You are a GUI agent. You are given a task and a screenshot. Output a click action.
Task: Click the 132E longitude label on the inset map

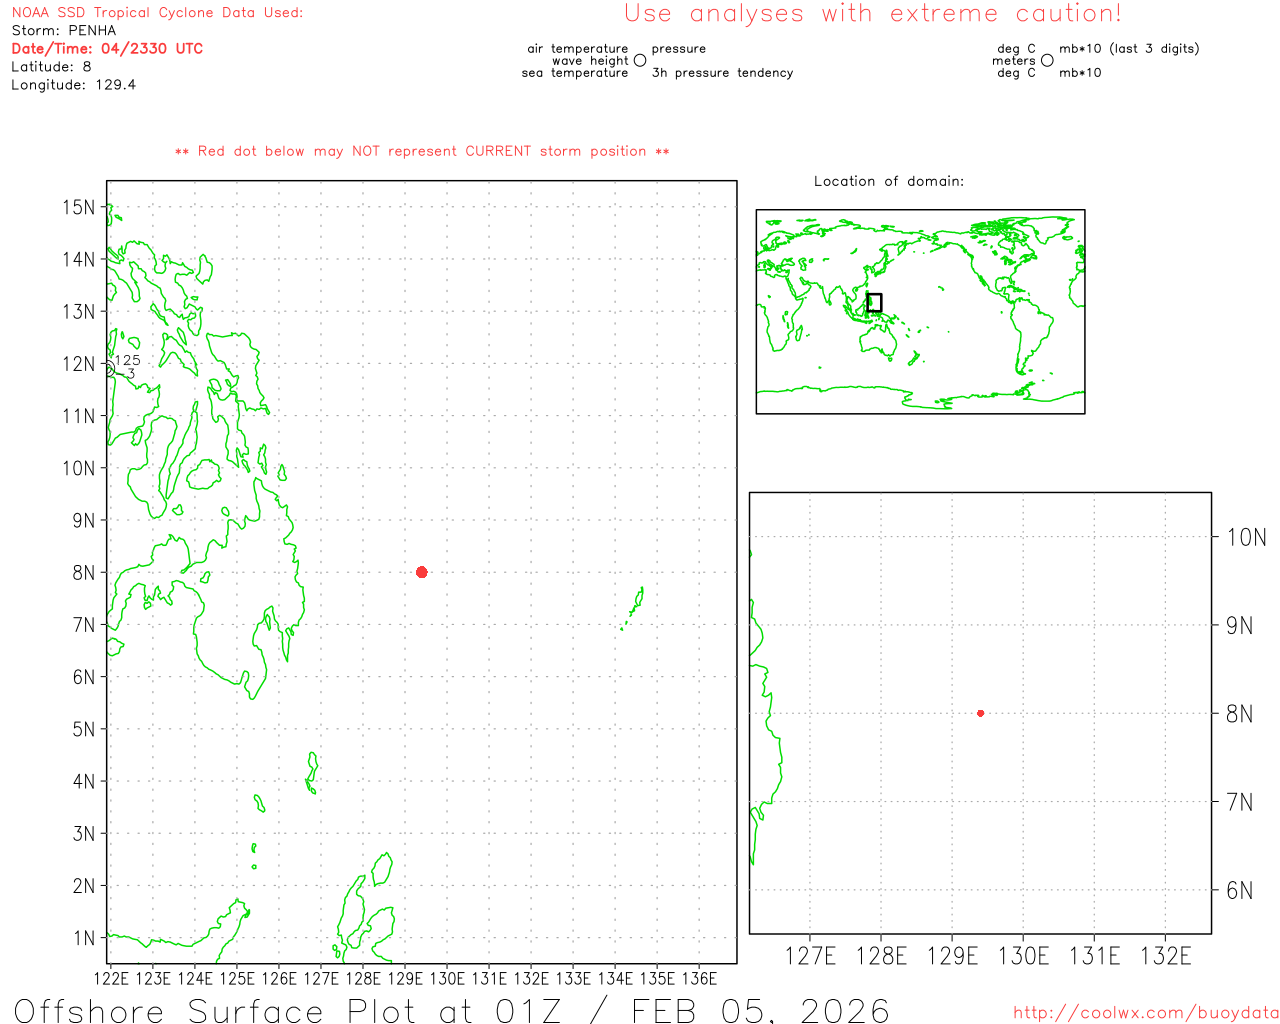coord(1165,956)
